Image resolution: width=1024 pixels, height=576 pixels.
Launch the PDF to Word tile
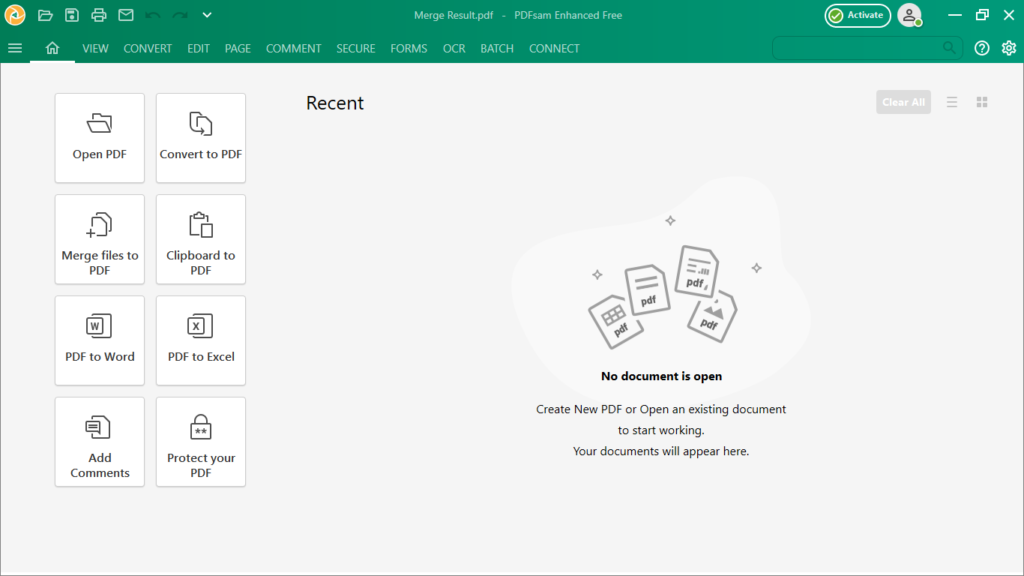[x=100, y=340]
